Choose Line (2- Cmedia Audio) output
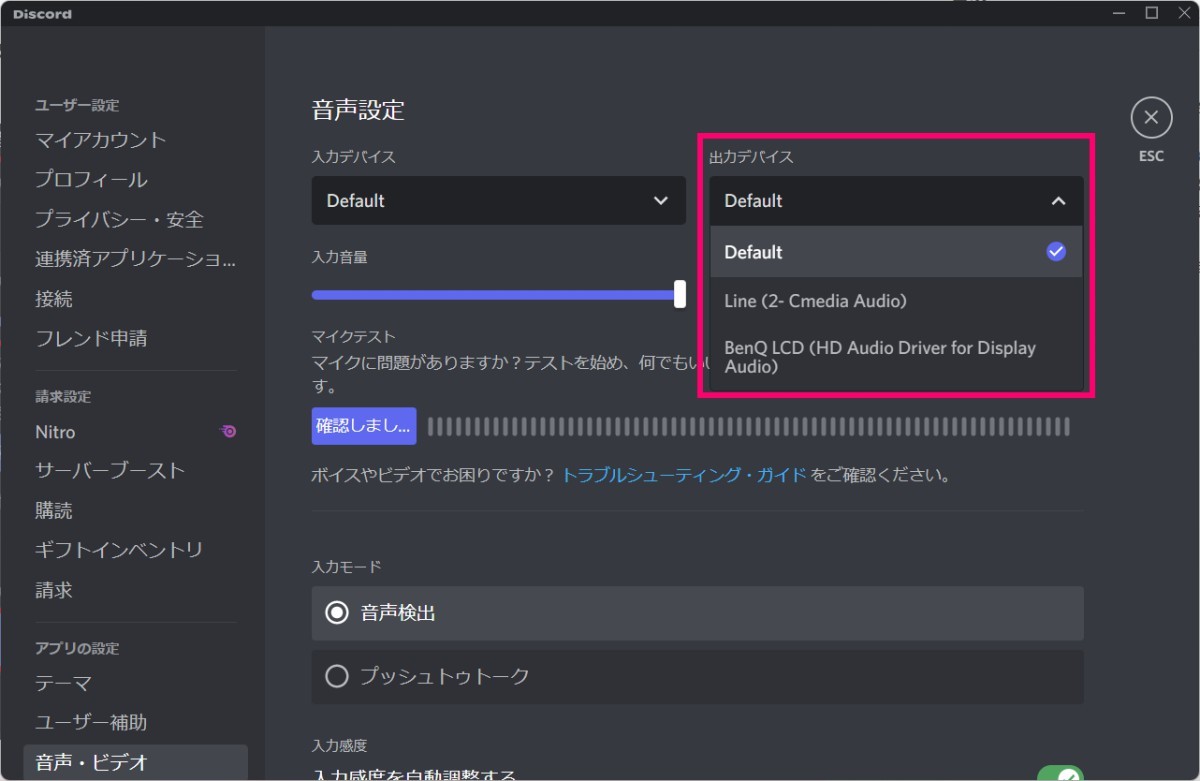The width and height of the screenshot is (1200, 781). (x=896, y=301)
